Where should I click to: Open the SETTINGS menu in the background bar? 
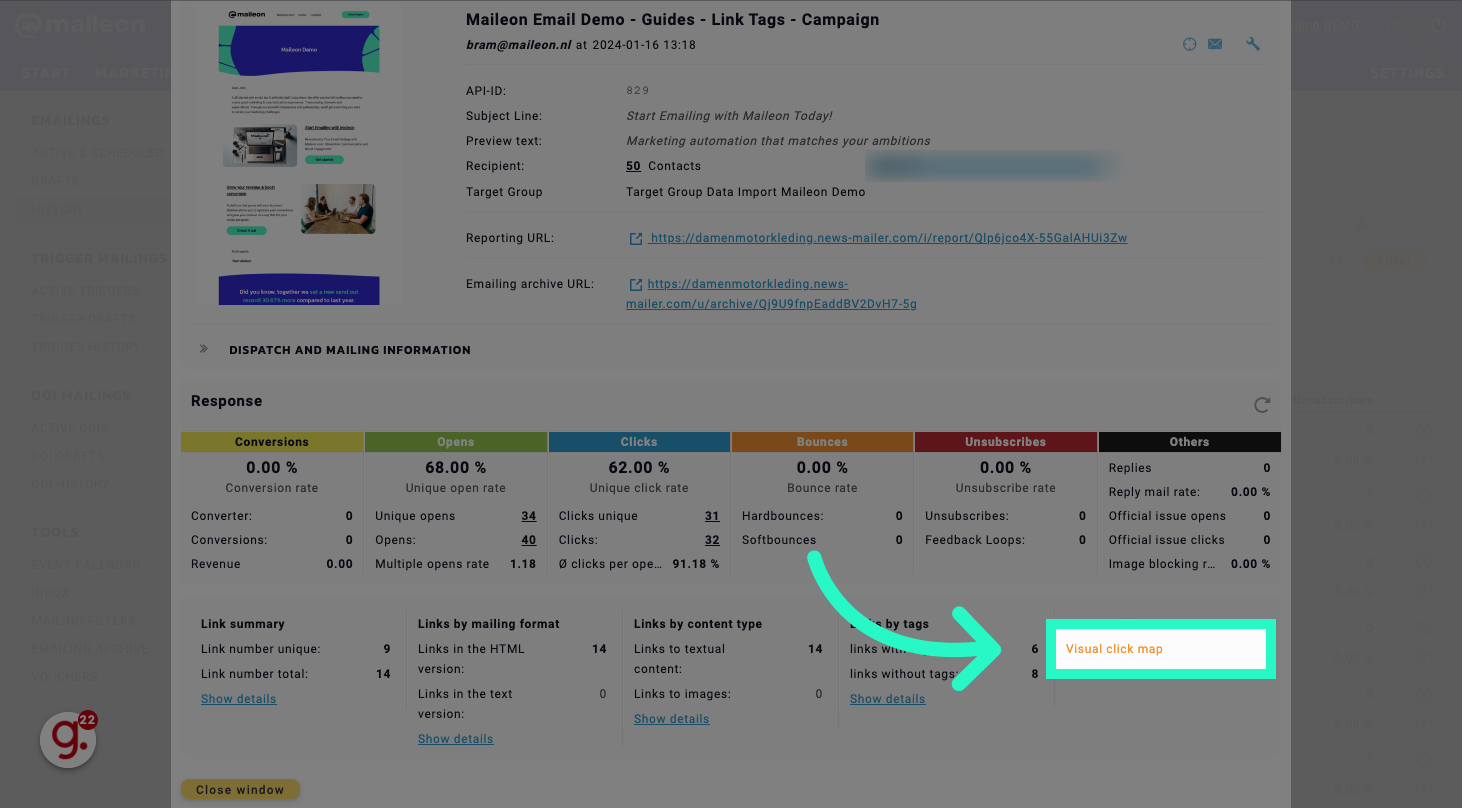click(x=1407, y=73)
